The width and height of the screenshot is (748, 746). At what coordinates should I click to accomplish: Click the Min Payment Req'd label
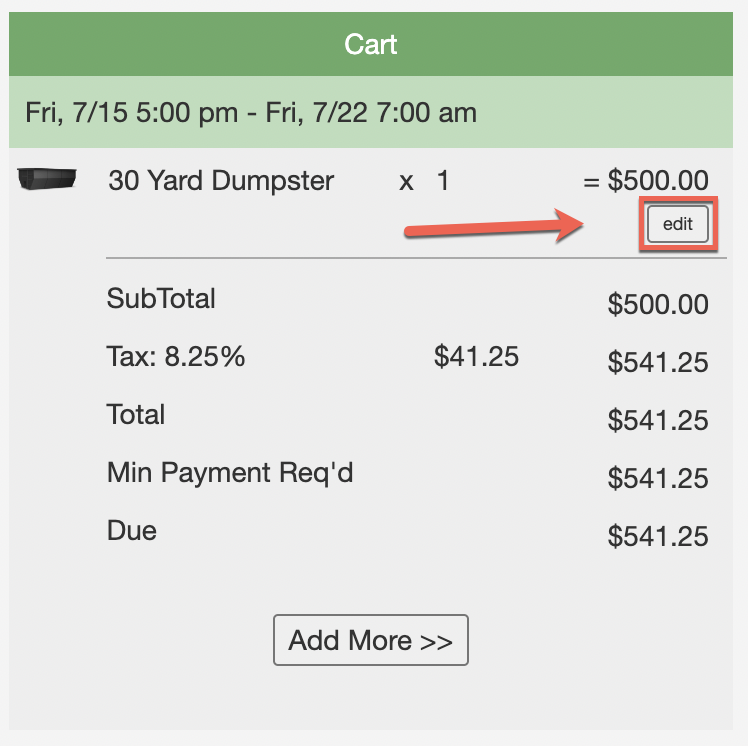tap(230, 472)
